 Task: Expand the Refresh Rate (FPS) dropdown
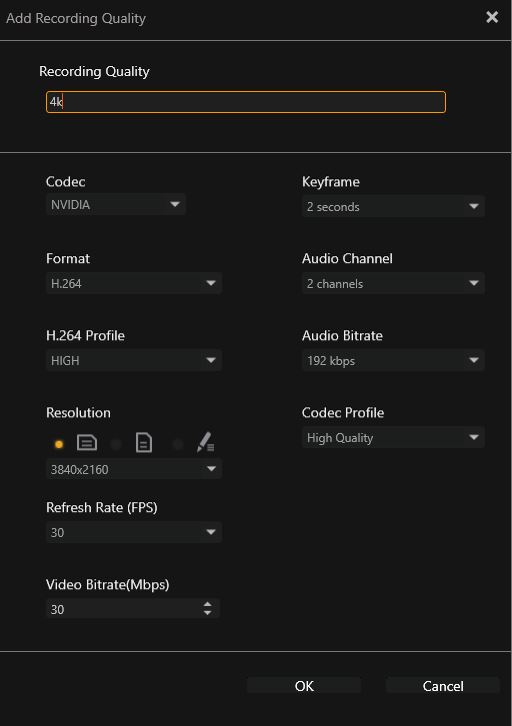point(134,532)
